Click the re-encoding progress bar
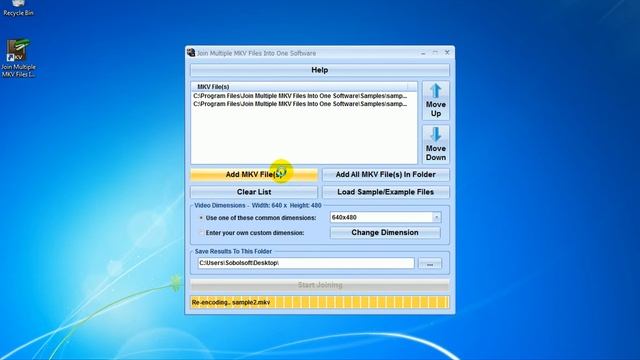Viewport: 640px width, 360px height. [x=320, y=302]
